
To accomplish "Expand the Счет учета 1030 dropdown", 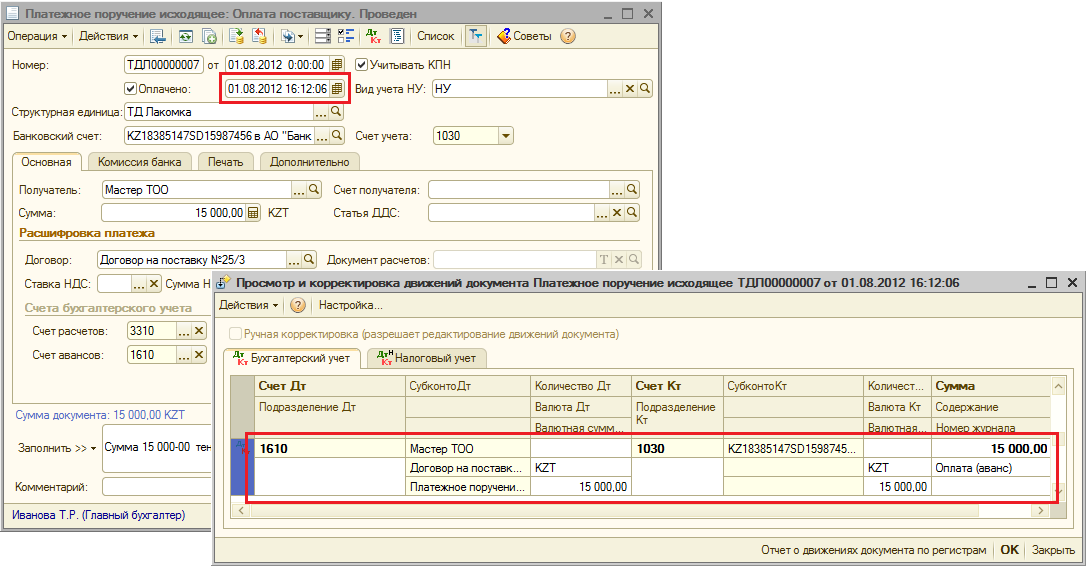I will tap(505, 136).
